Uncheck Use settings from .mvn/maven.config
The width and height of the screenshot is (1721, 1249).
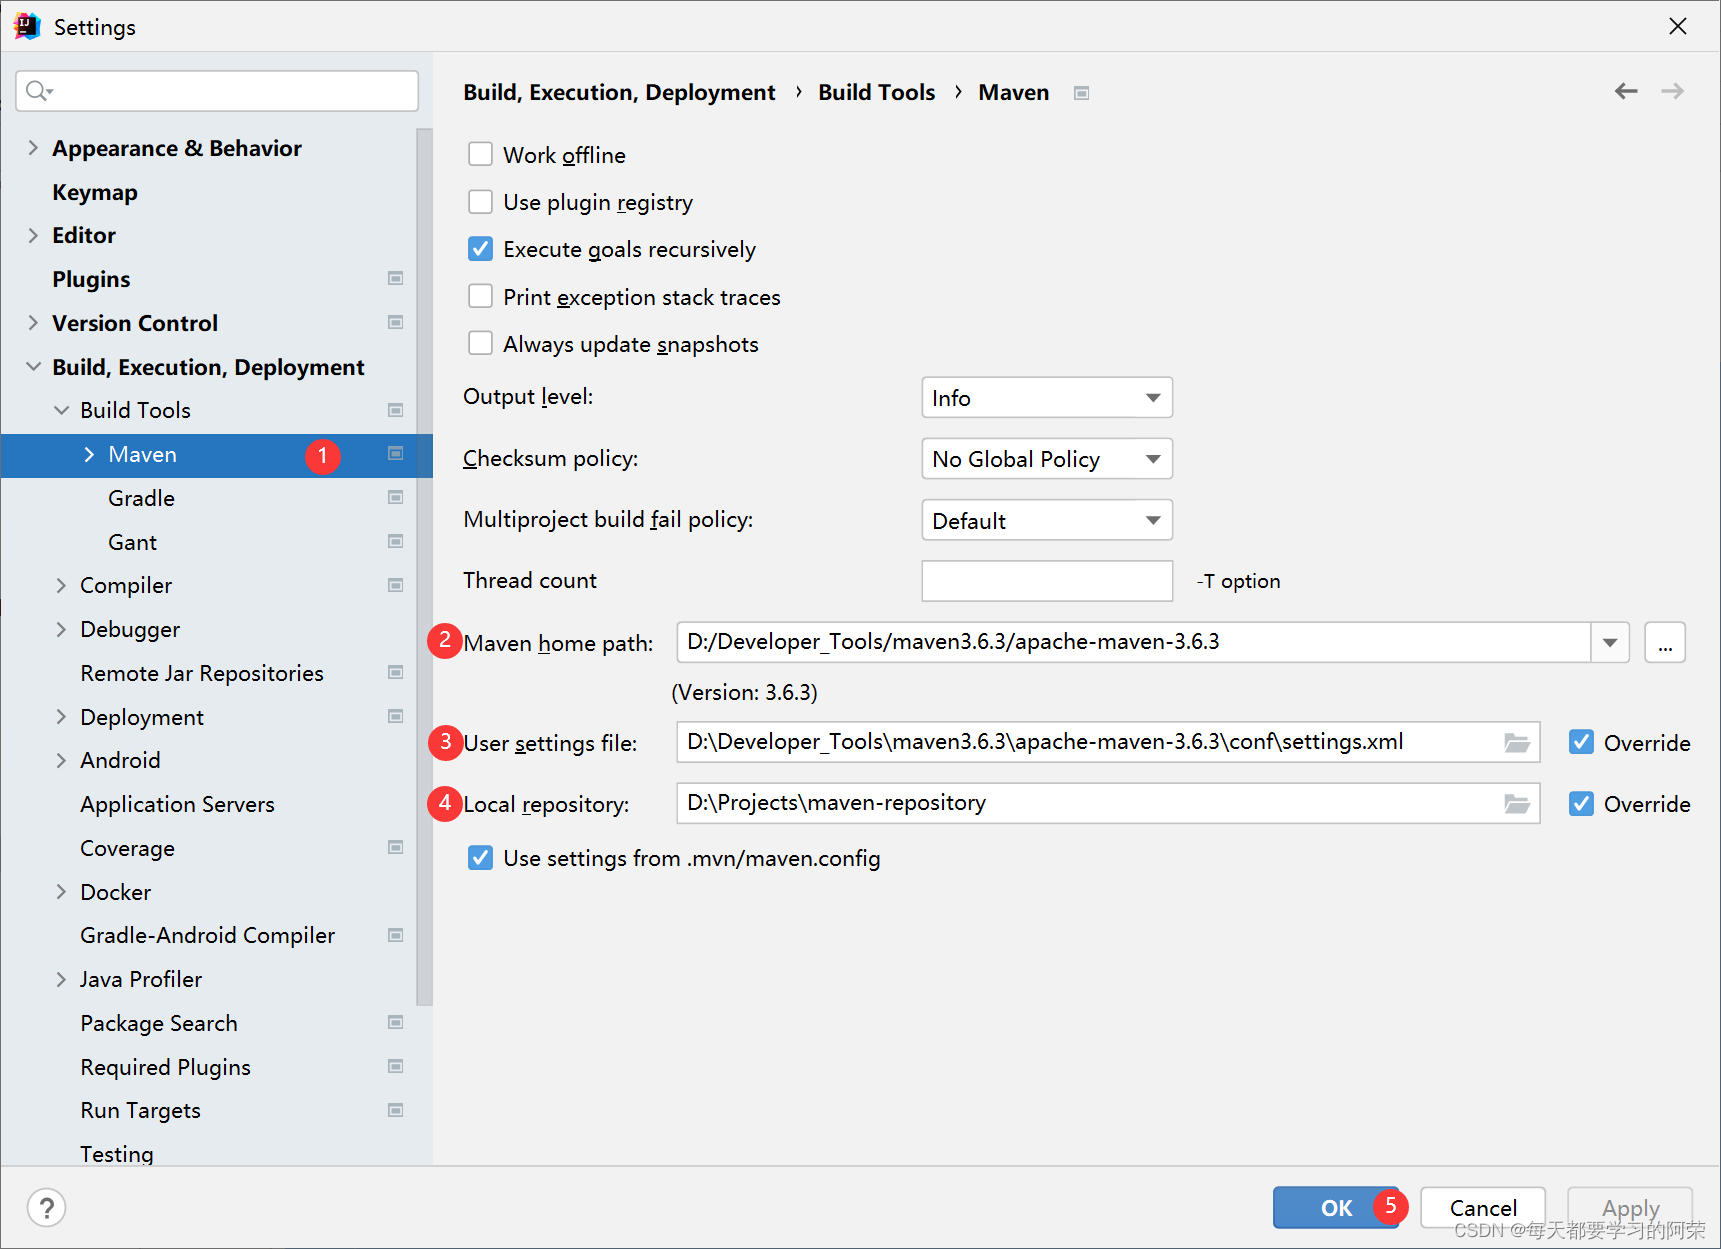pos(480,857)
